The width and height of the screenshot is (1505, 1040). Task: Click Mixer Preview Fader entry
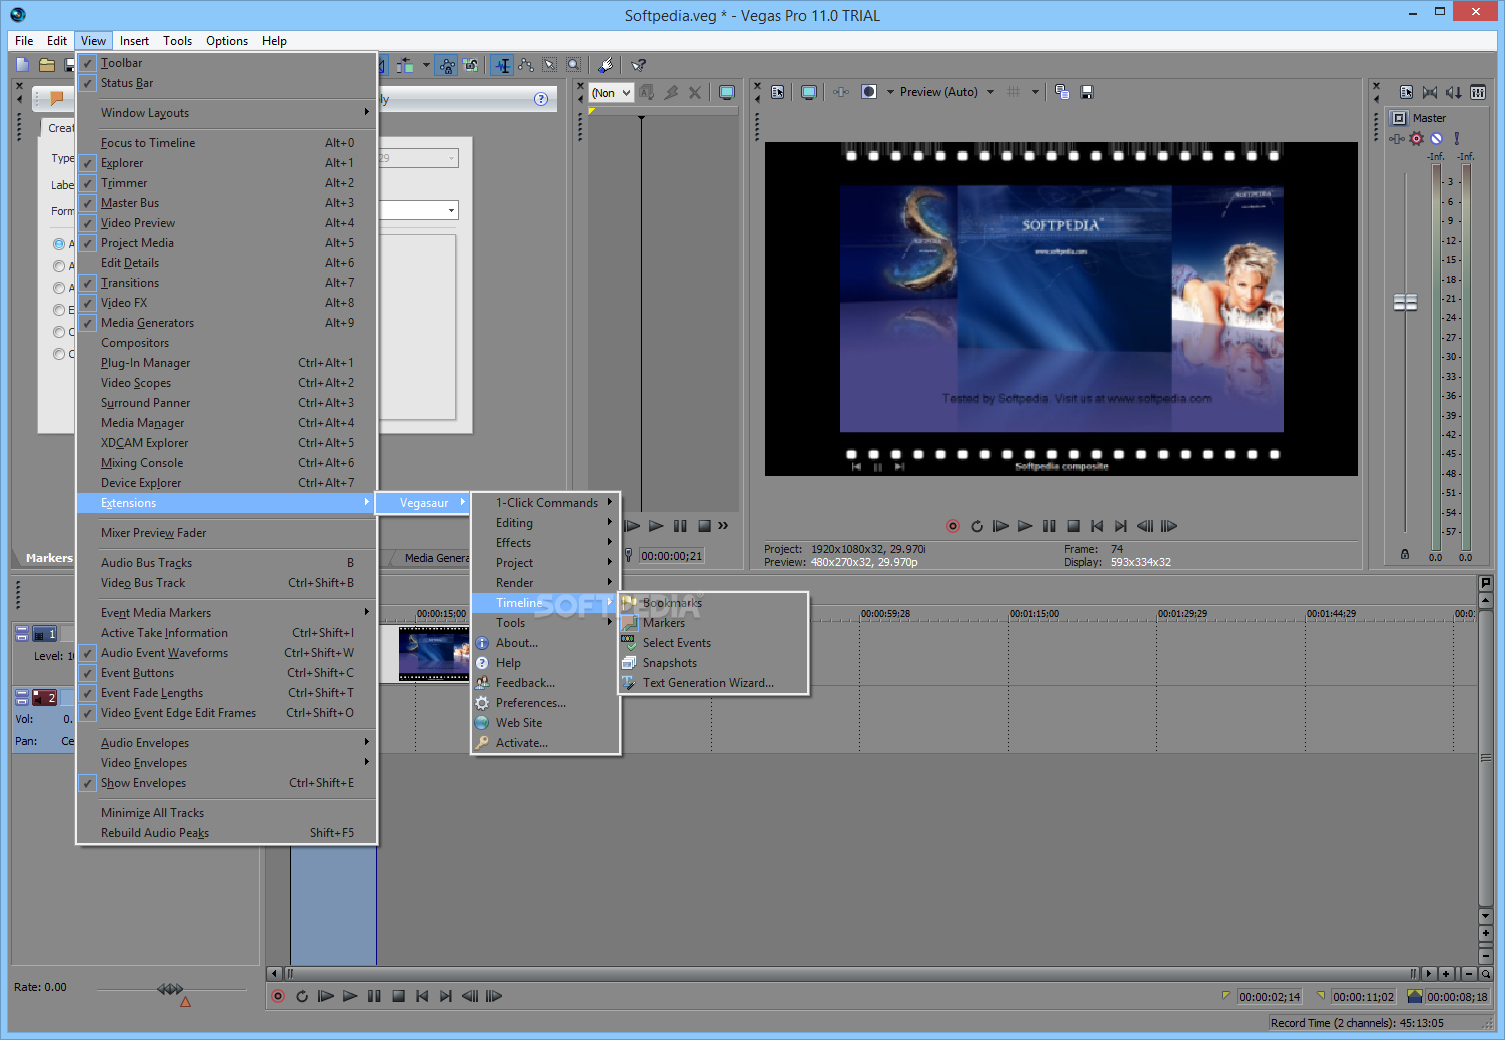click(x=227, y=533)
